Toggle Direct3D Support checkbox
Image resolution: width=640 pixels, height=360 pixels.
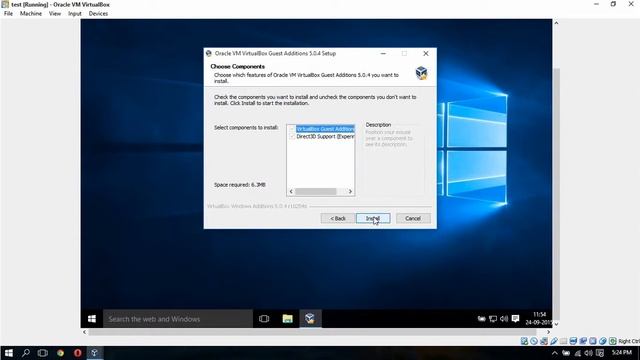coord(291,137)
